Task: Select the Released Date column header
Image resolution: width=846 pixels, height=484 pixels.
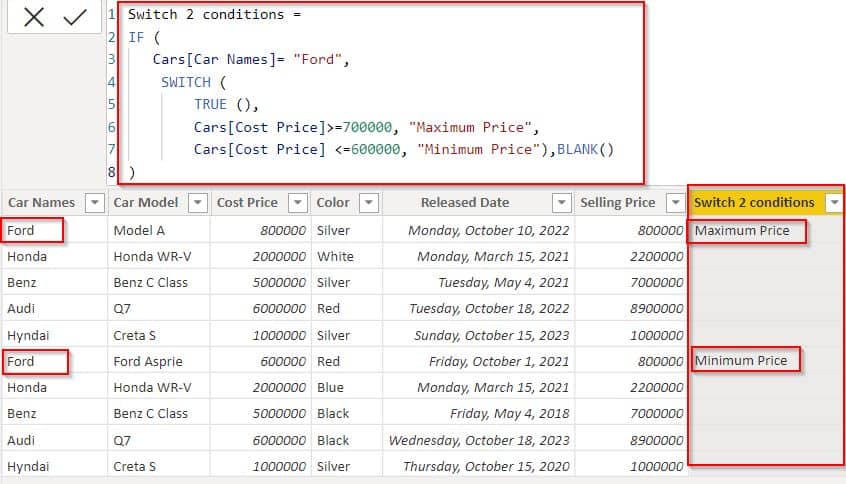Action: [x=465, y=203]
